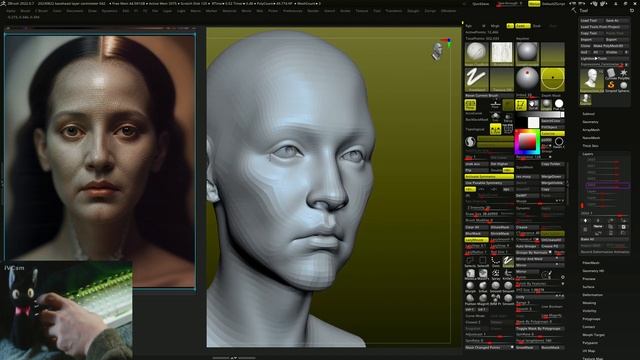Expand the Deformation subpalette
This screenshot has width=640, height=360.
[x=592, y=295]
